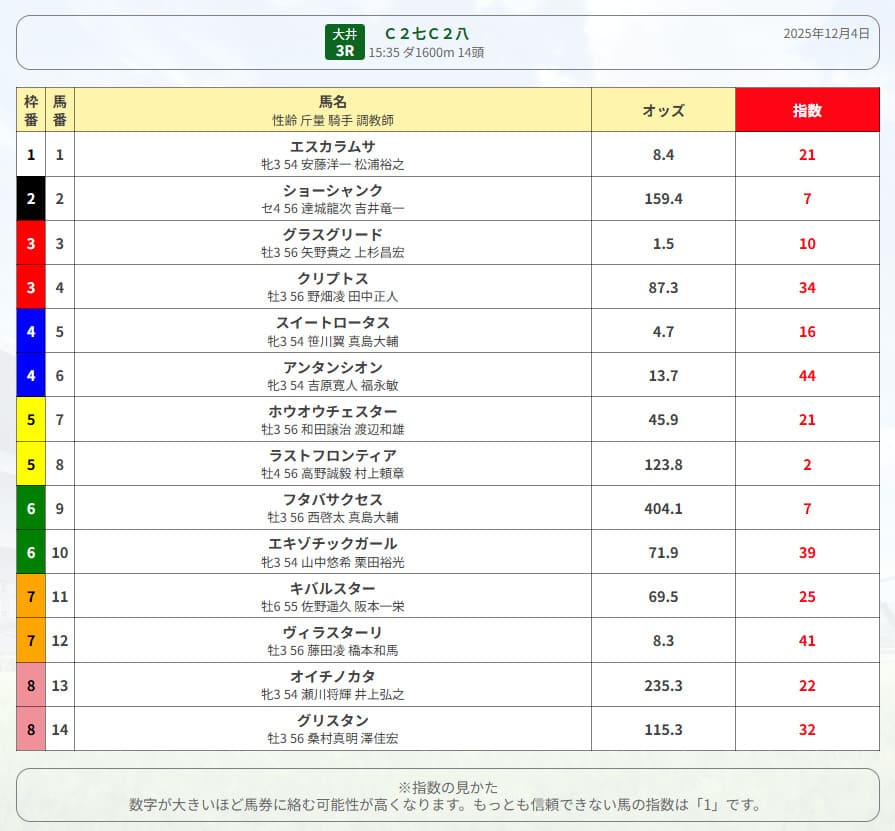This screenshot has height=831, width=895.
Task: Select index value 44 for アンタンシオン
Action: click(x=806, y=376)
